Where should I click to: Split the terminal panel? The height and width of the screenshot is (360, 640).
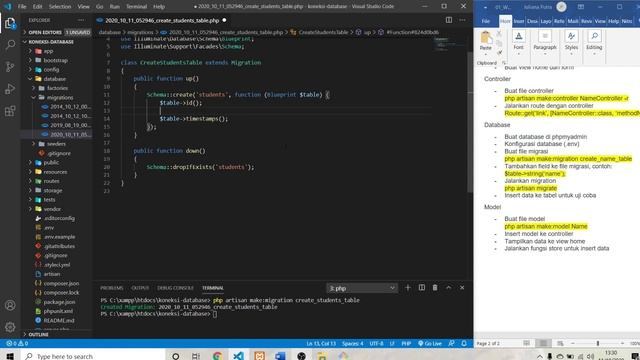coord(422,288)
